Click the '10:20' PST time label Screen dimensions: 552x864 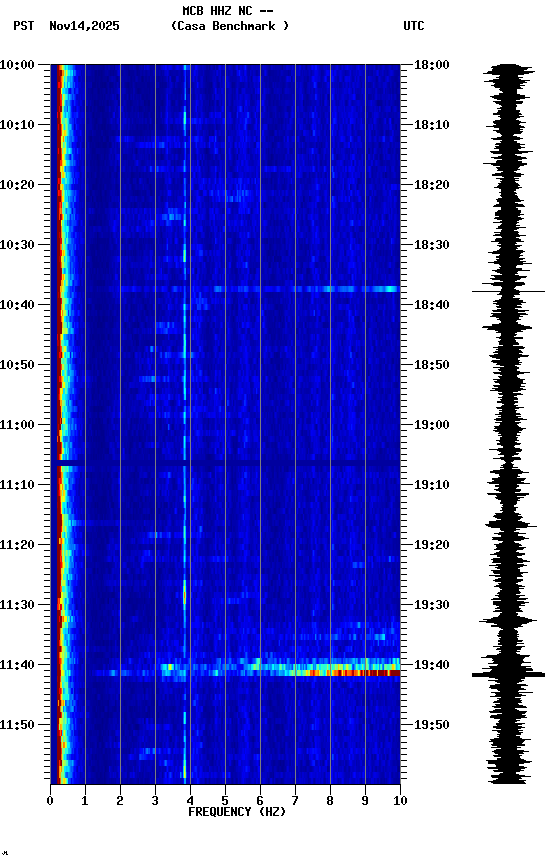(17, 185)
